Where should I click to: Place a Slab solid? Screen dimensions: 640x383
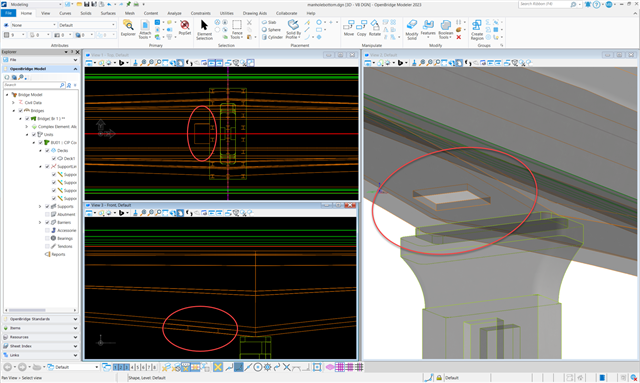point(269,22)
